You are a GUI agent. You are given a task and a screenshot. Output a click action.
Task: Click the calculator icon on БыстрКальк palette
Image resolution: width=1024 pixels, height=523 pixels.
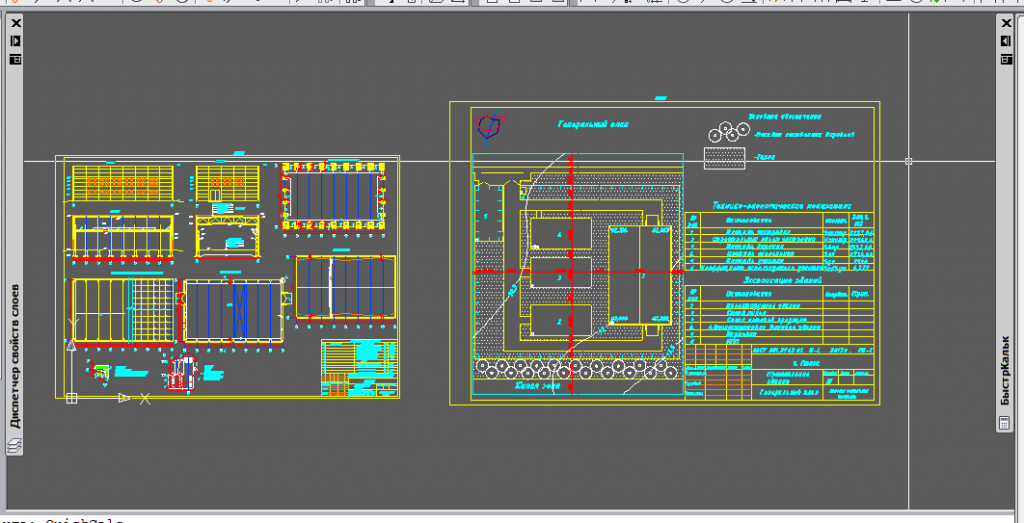point(1004,424)
